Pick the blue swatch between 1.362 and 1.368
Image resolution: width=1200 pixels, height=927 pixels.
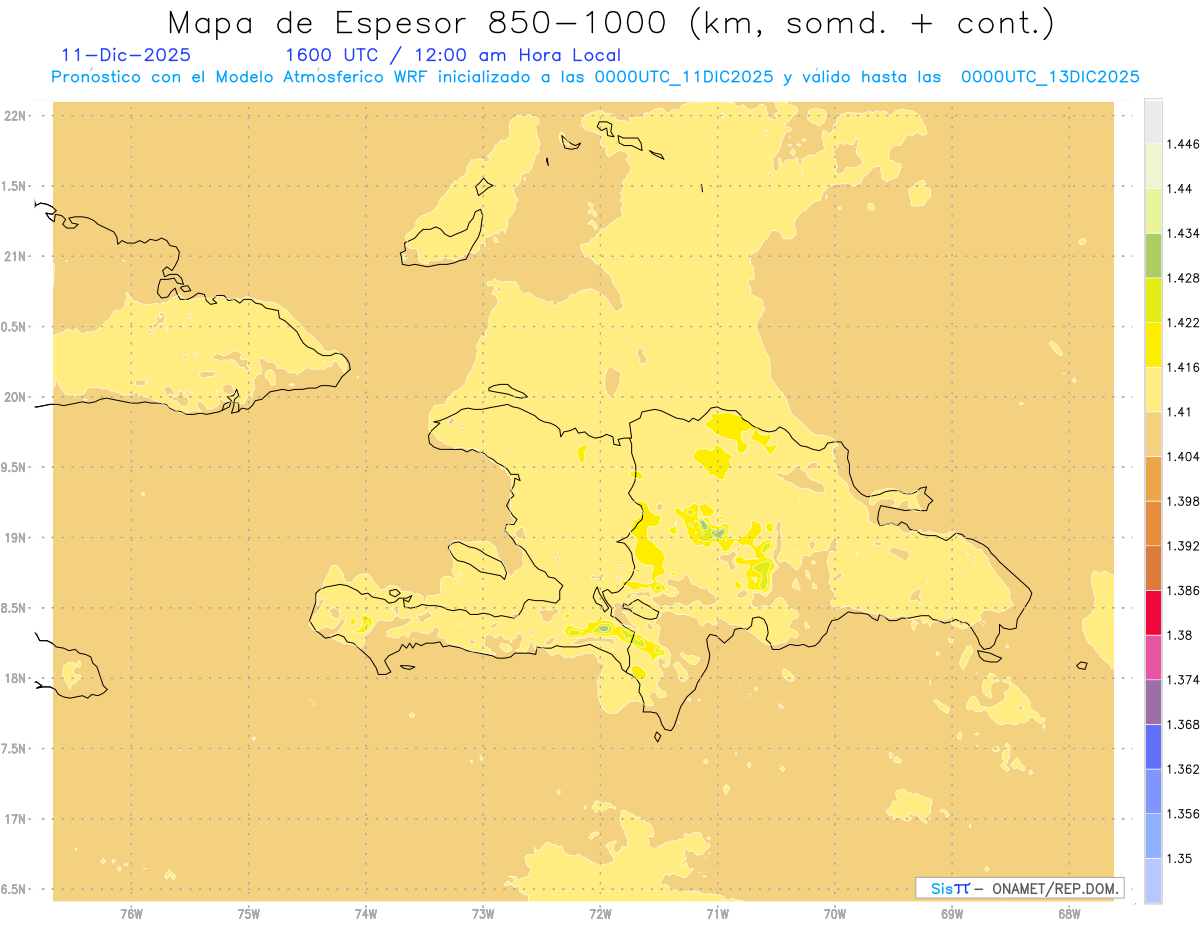pyautogui.click(x=1153, y=747)
